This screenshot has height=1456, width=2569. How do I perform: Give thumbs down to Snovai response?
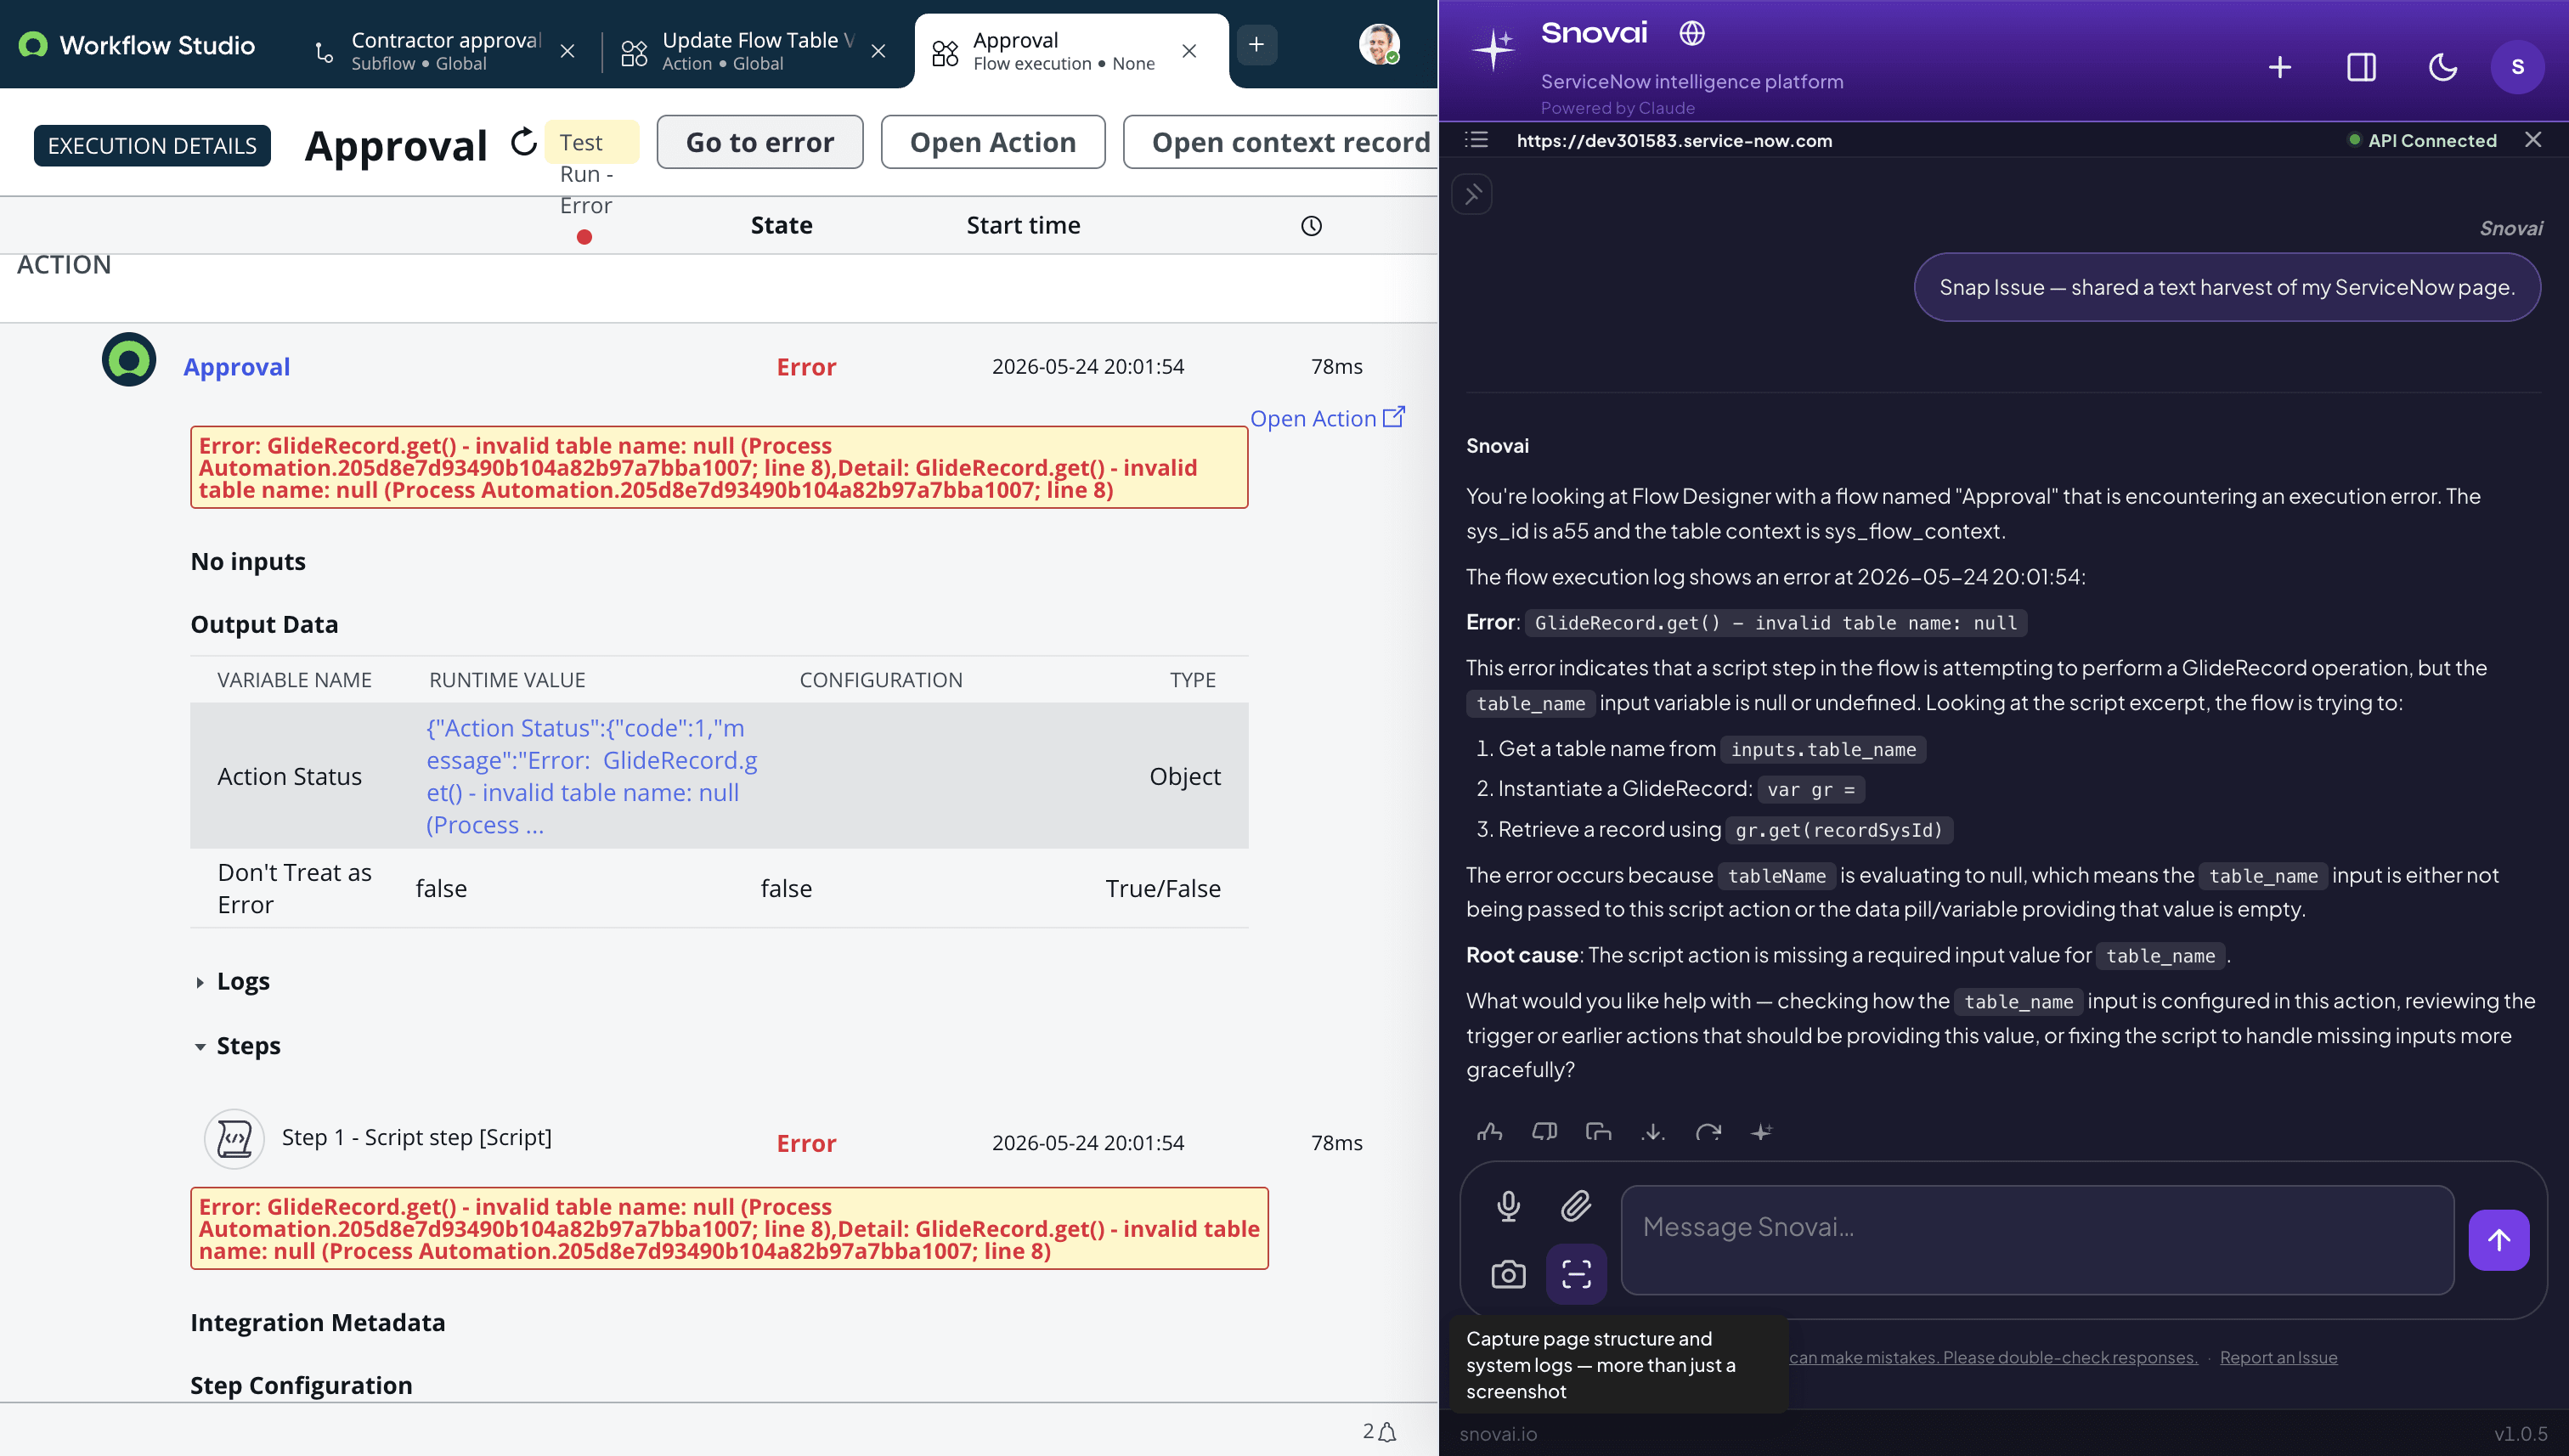click(x=1544, y=1131)
